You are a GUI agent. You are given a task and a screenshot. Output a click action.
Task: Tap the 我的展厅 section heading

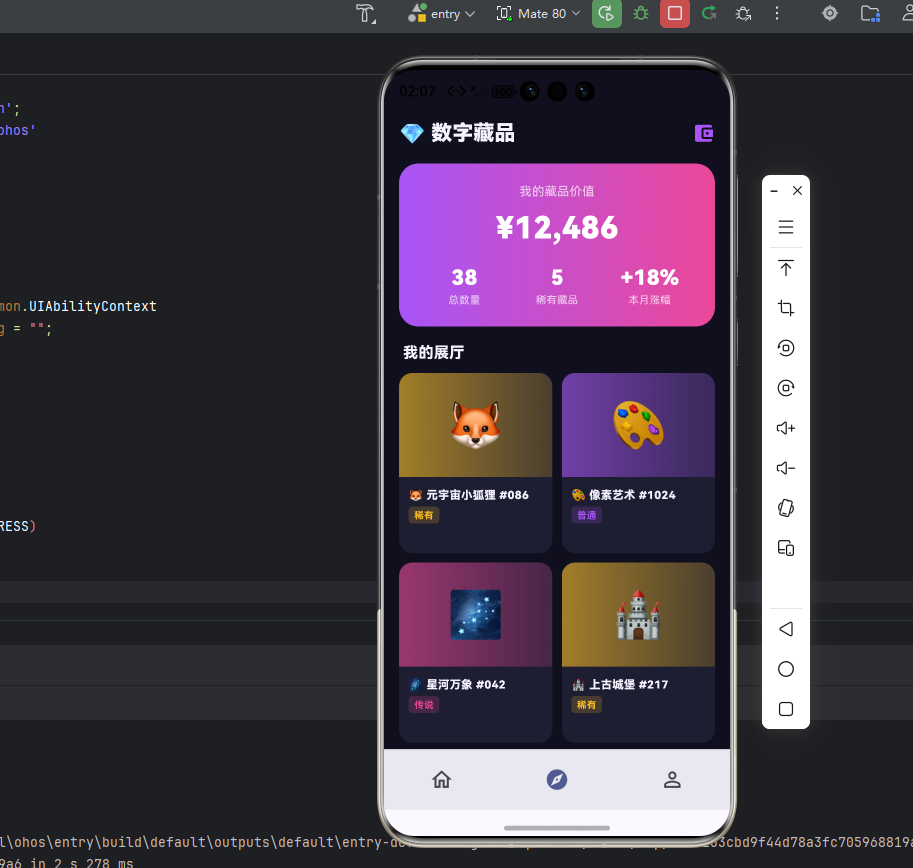[433, 352]
